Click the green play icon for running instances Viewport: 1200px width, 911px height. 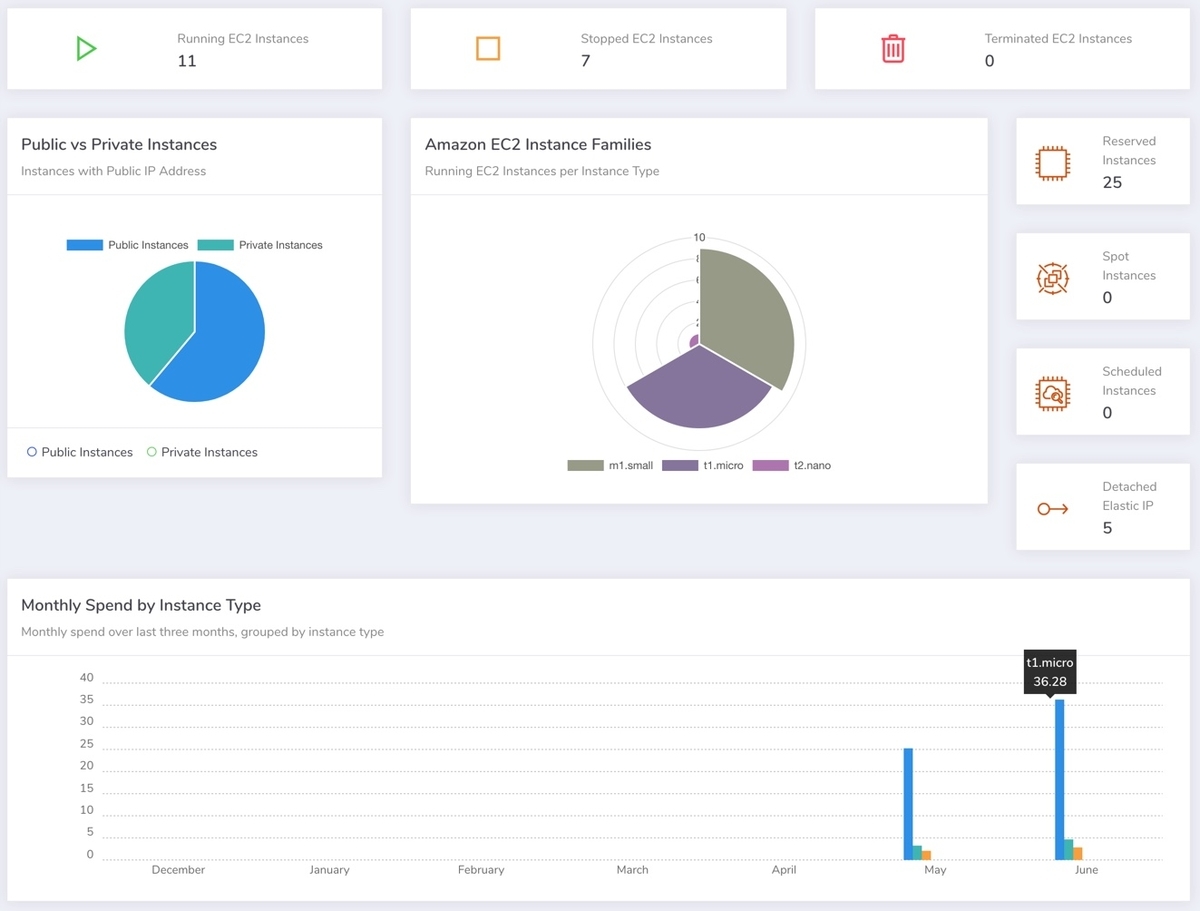87,48
